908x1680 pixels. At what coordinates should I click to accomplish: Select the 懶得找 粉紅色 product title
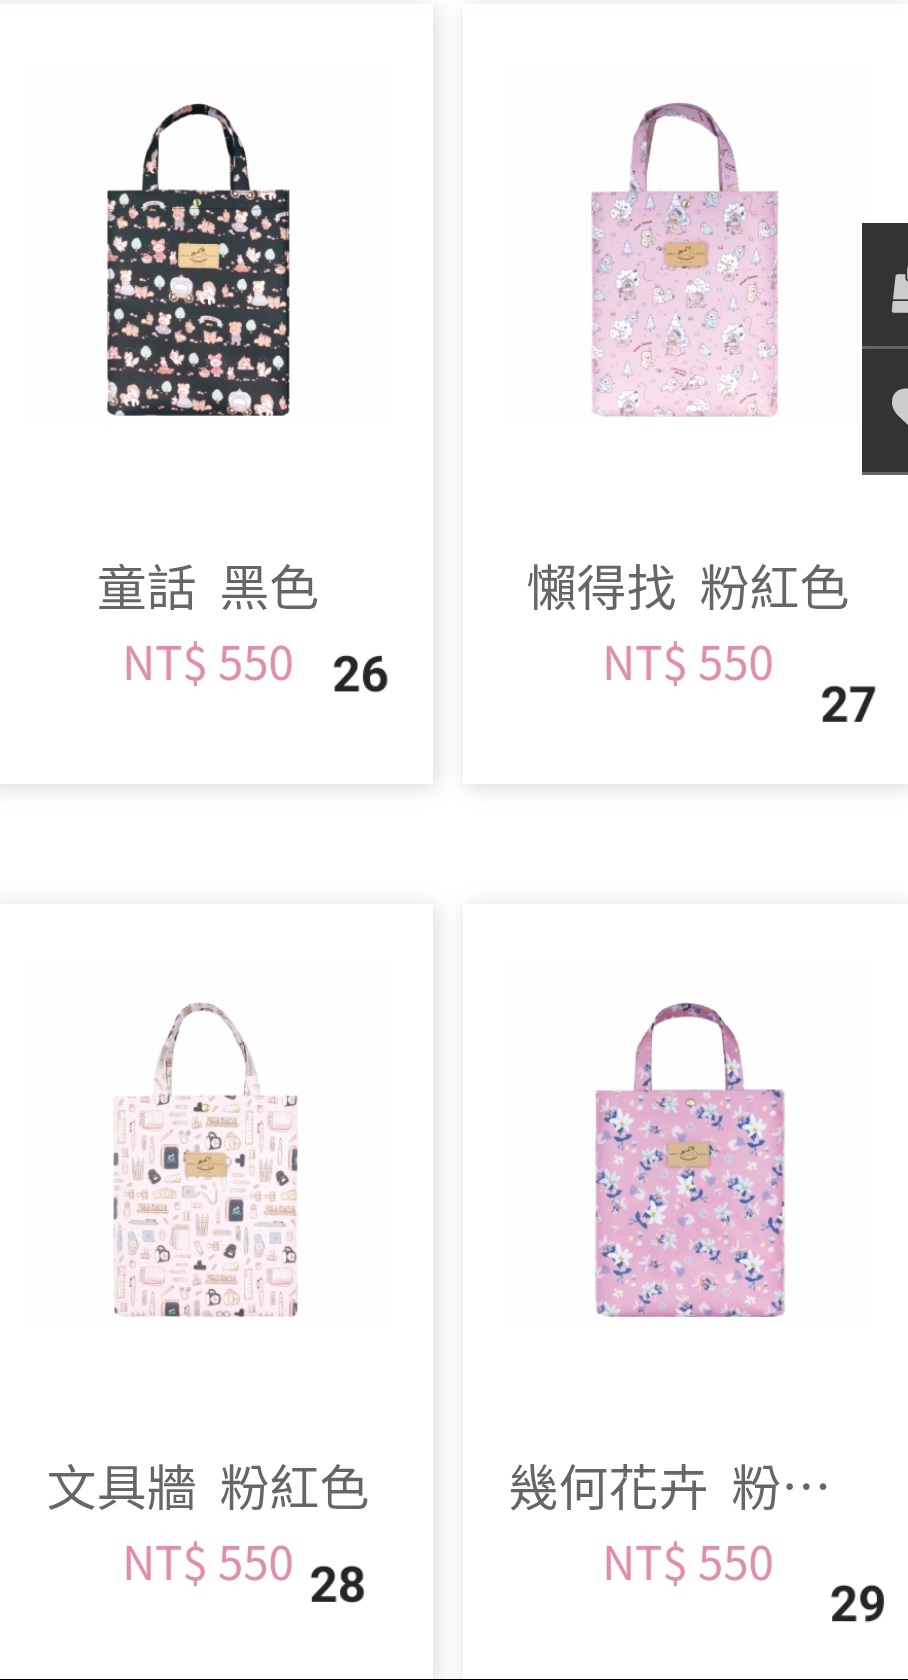pos(688,588)
